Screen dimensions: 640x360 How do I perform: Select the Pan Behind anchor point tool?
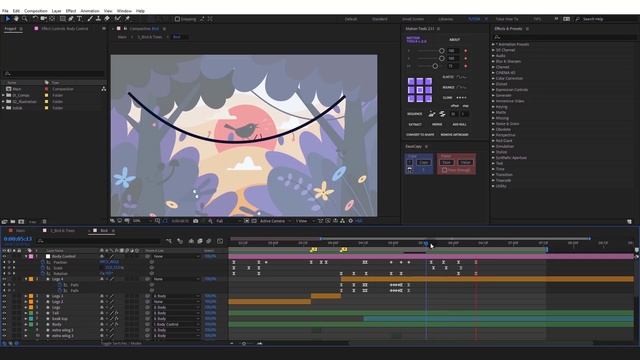[52, 19]
